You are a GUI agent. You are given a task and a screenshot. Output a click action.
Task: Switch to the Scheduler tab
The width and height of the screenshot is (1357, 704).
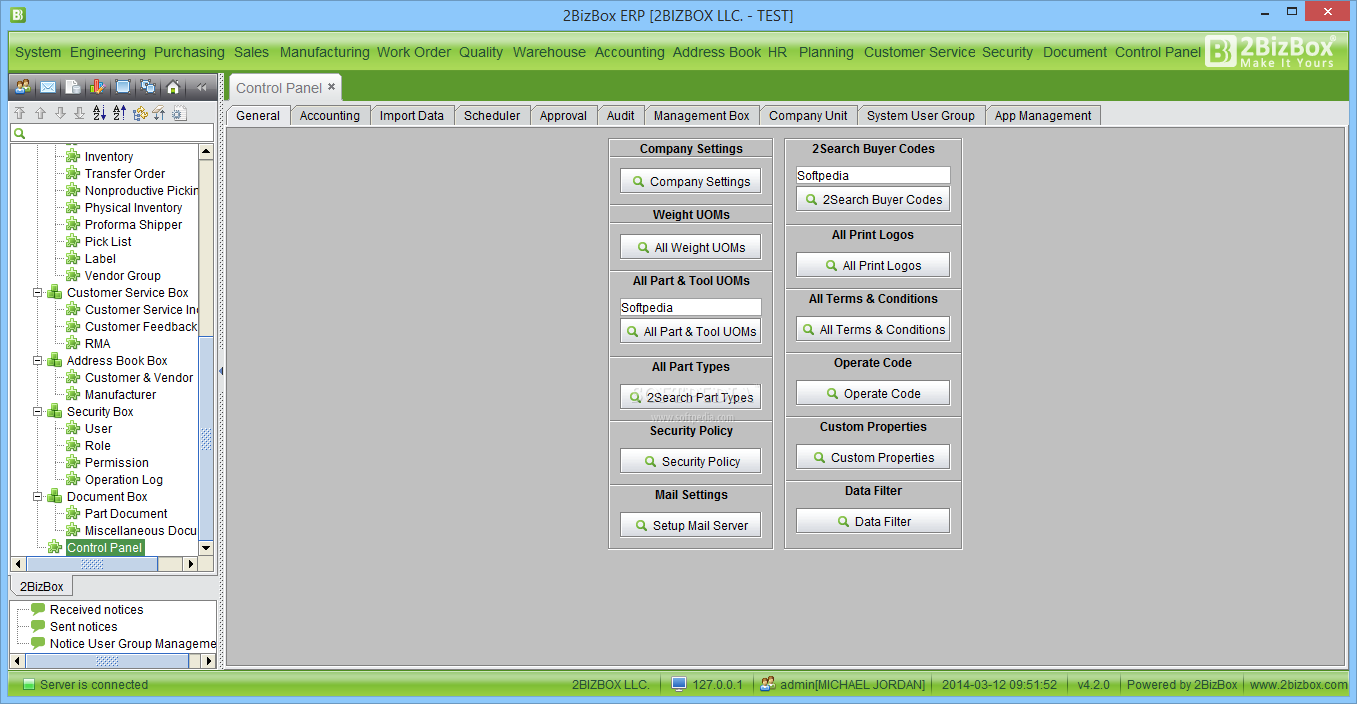point(492,116)
